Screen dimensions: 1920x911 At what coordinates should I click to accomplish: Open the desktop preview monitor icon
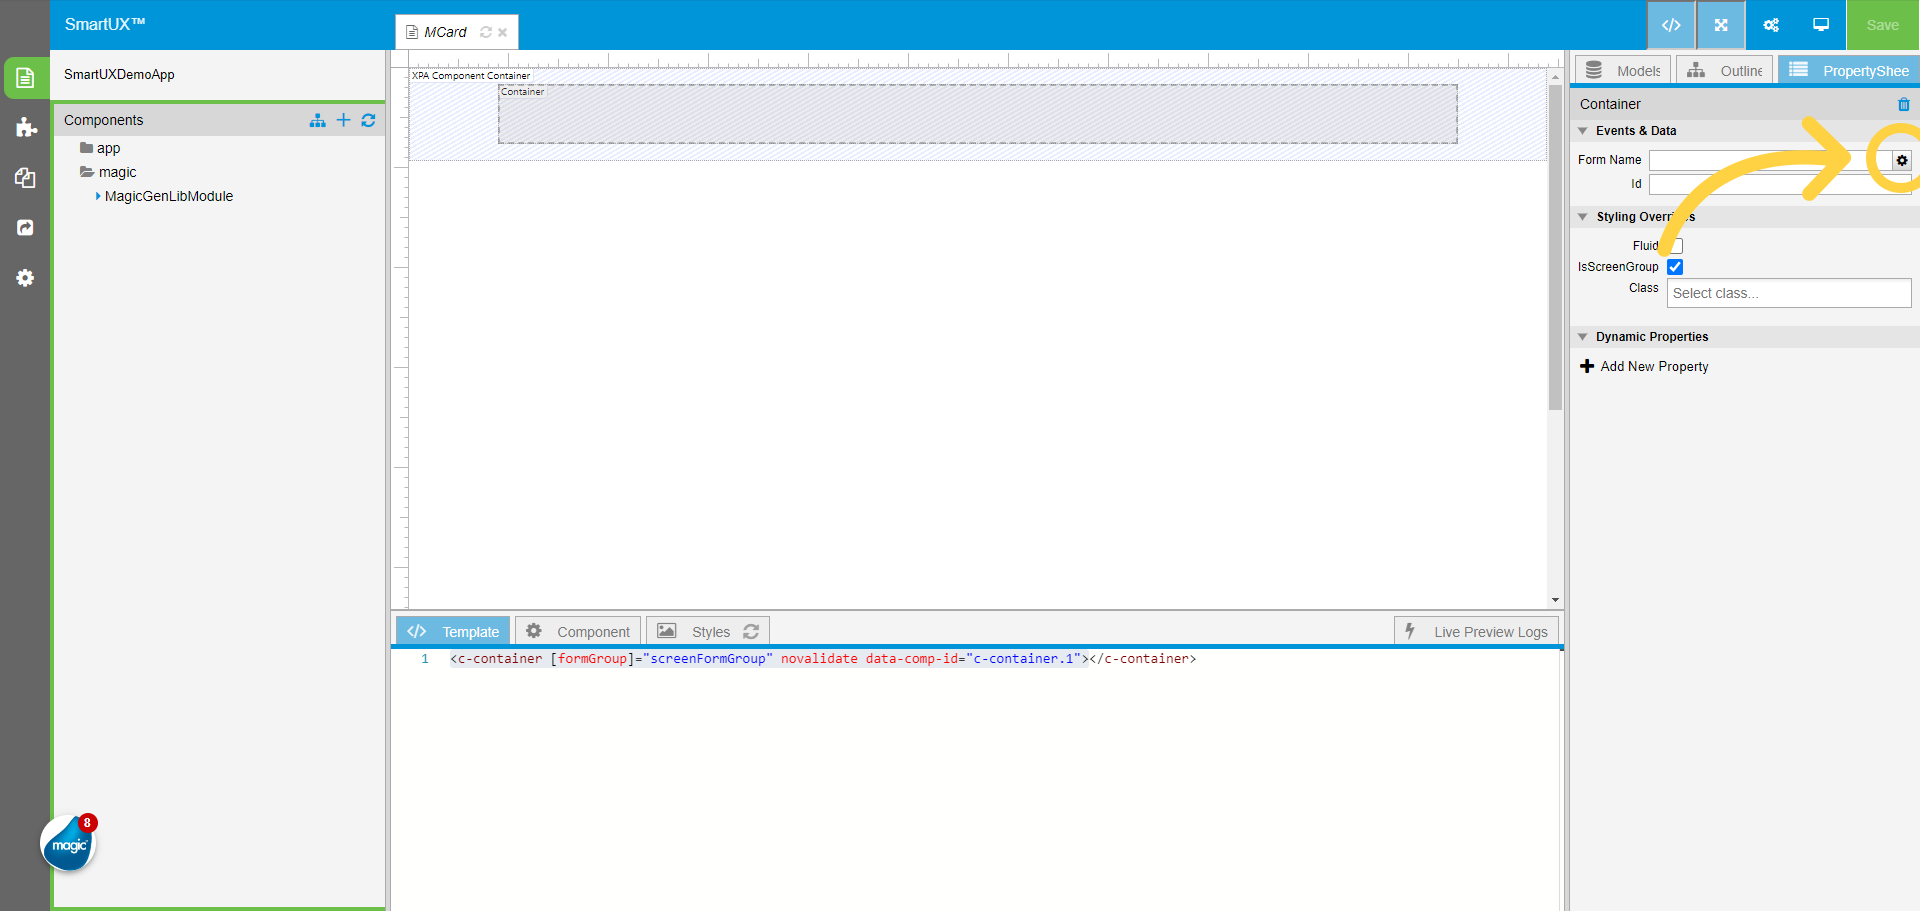pos(1821,25)
